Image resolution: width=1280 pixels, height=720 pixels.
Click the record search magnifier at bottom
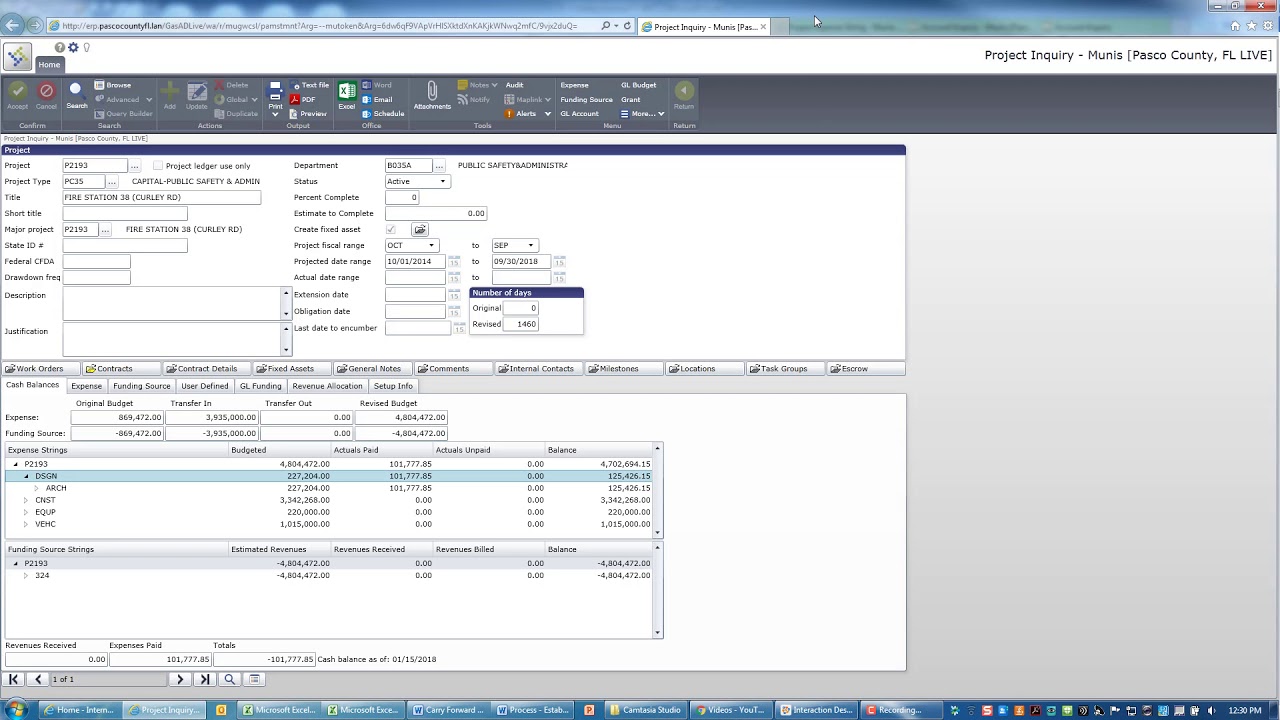(229, 679)
